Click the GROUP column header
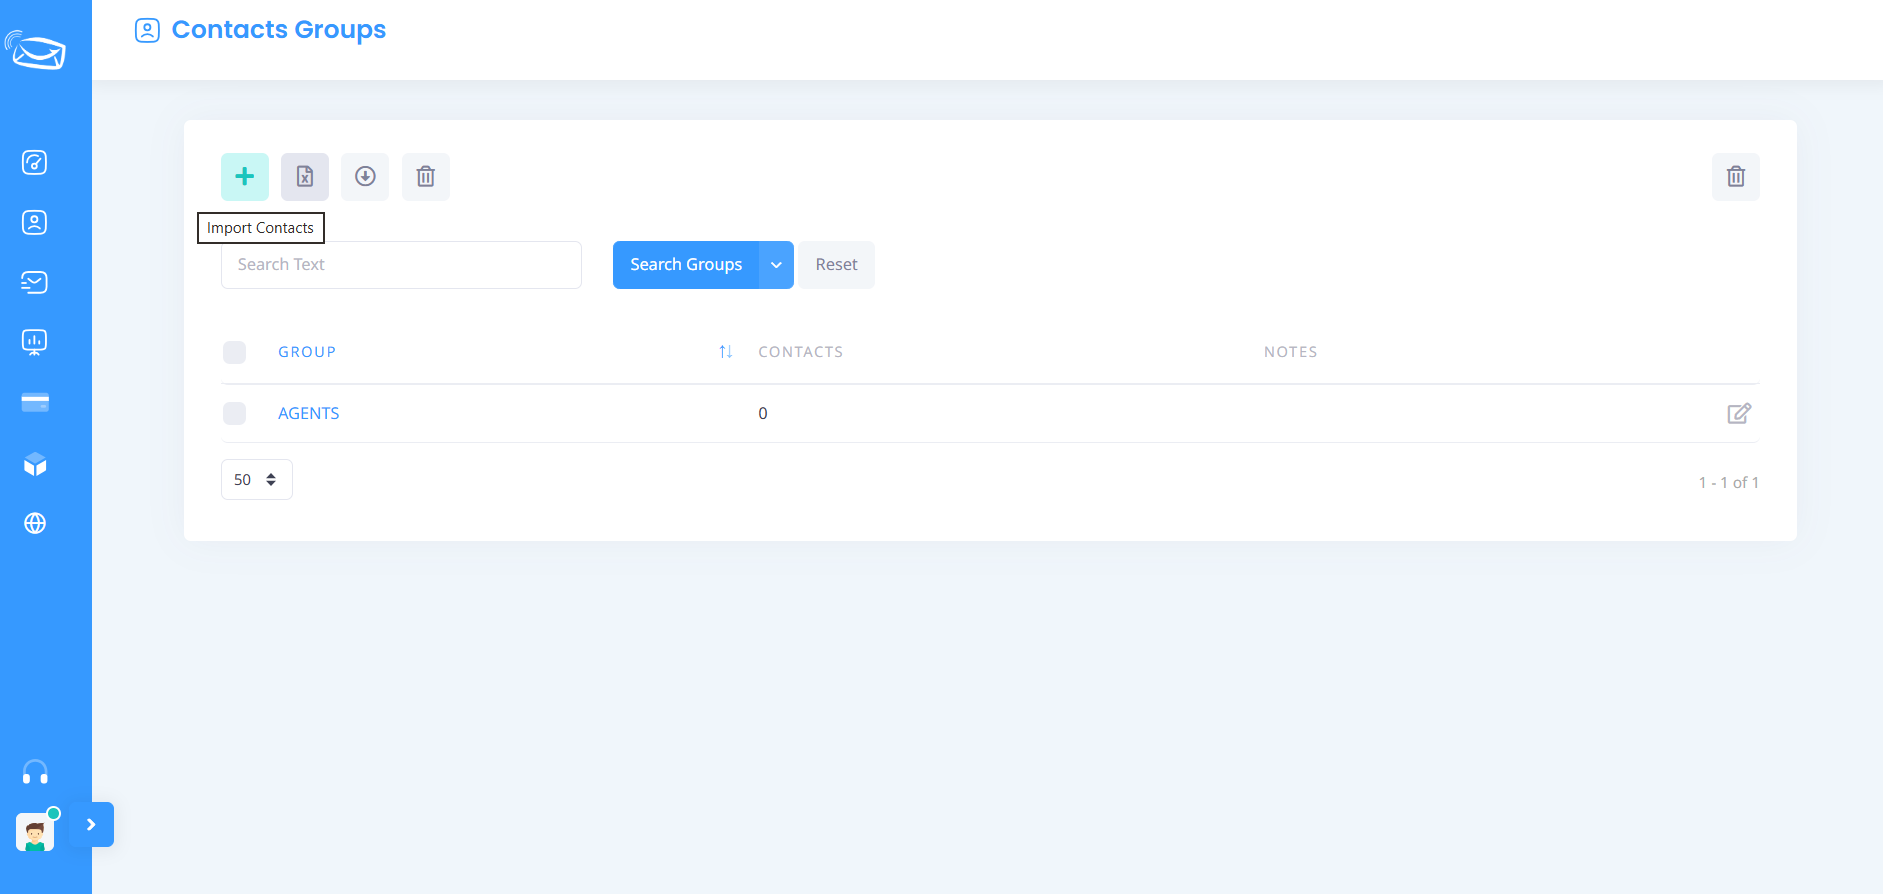Viewport: 1883px width, 894px height. 307,352
